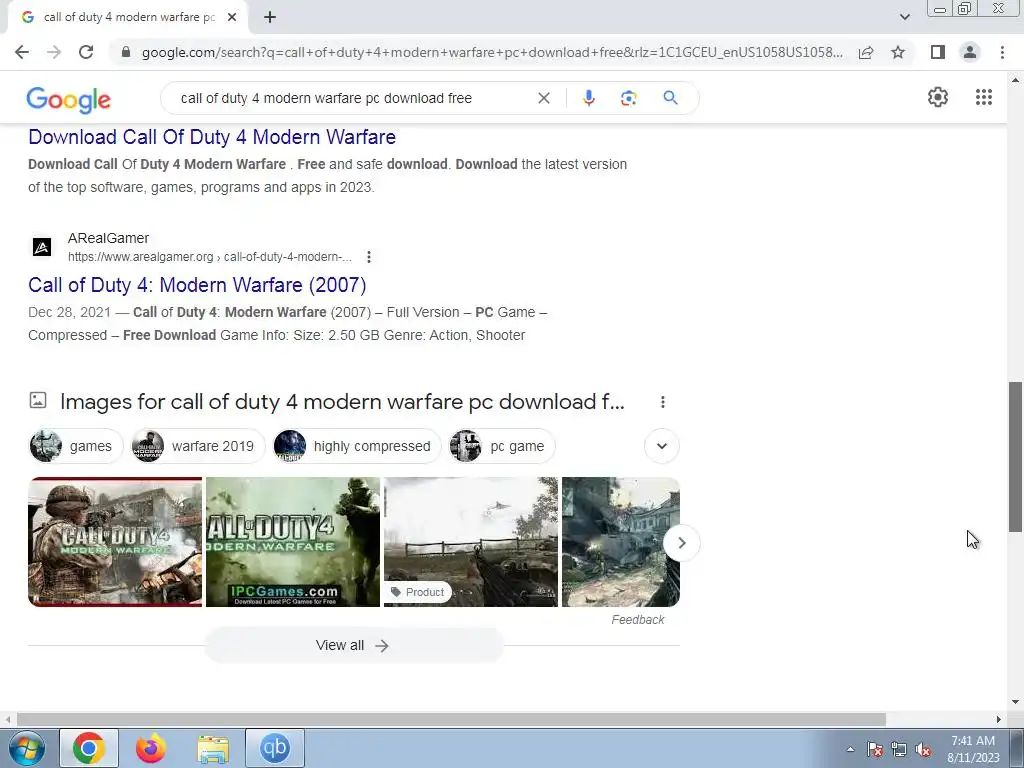
Task: Click the Images for call of duty heading
Action: 342,402
